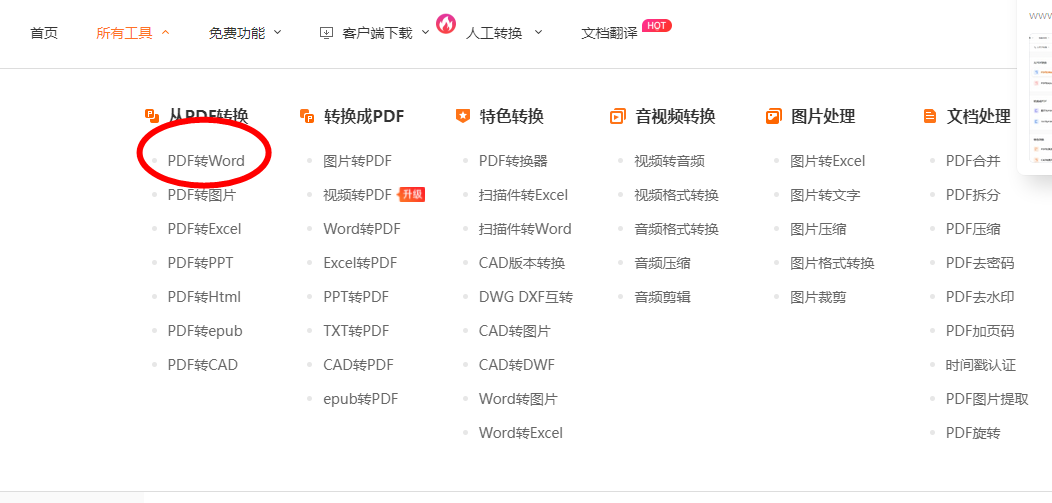Viewport: 1052px width, 503px height.
Task: Open the 客户端下载 menu
Action: (x=377, y=33)
